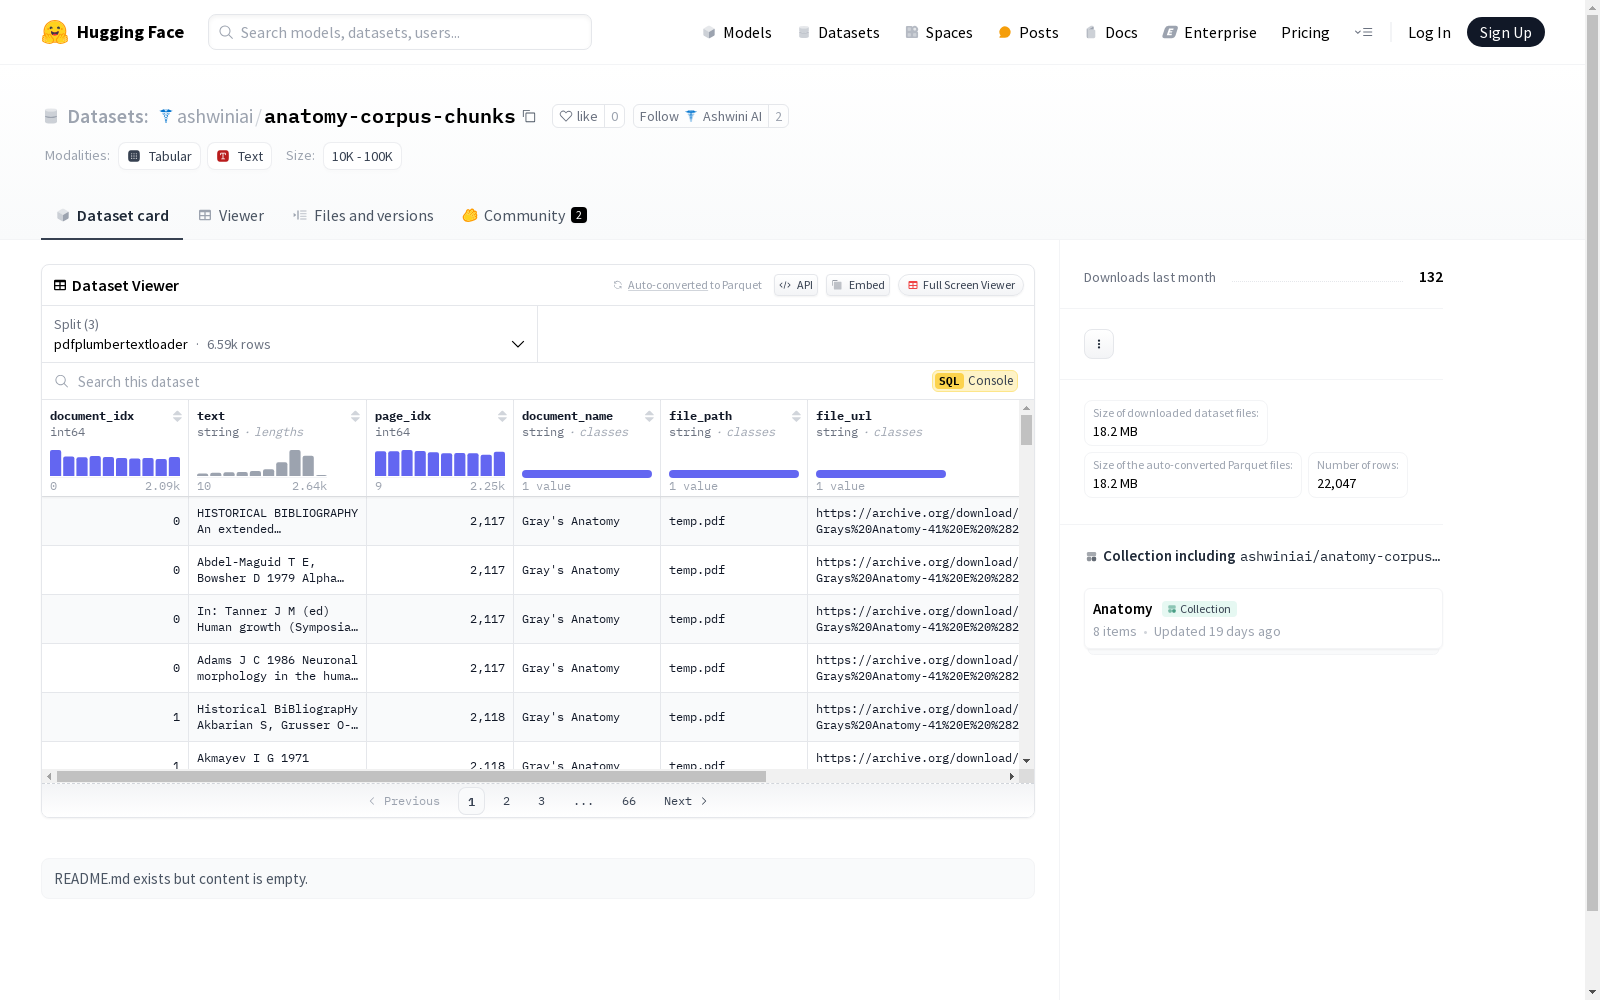The width and height of the screenshot is (1600, 1000).
Task: Open the Viewer tab
Action: click(231, 215)
